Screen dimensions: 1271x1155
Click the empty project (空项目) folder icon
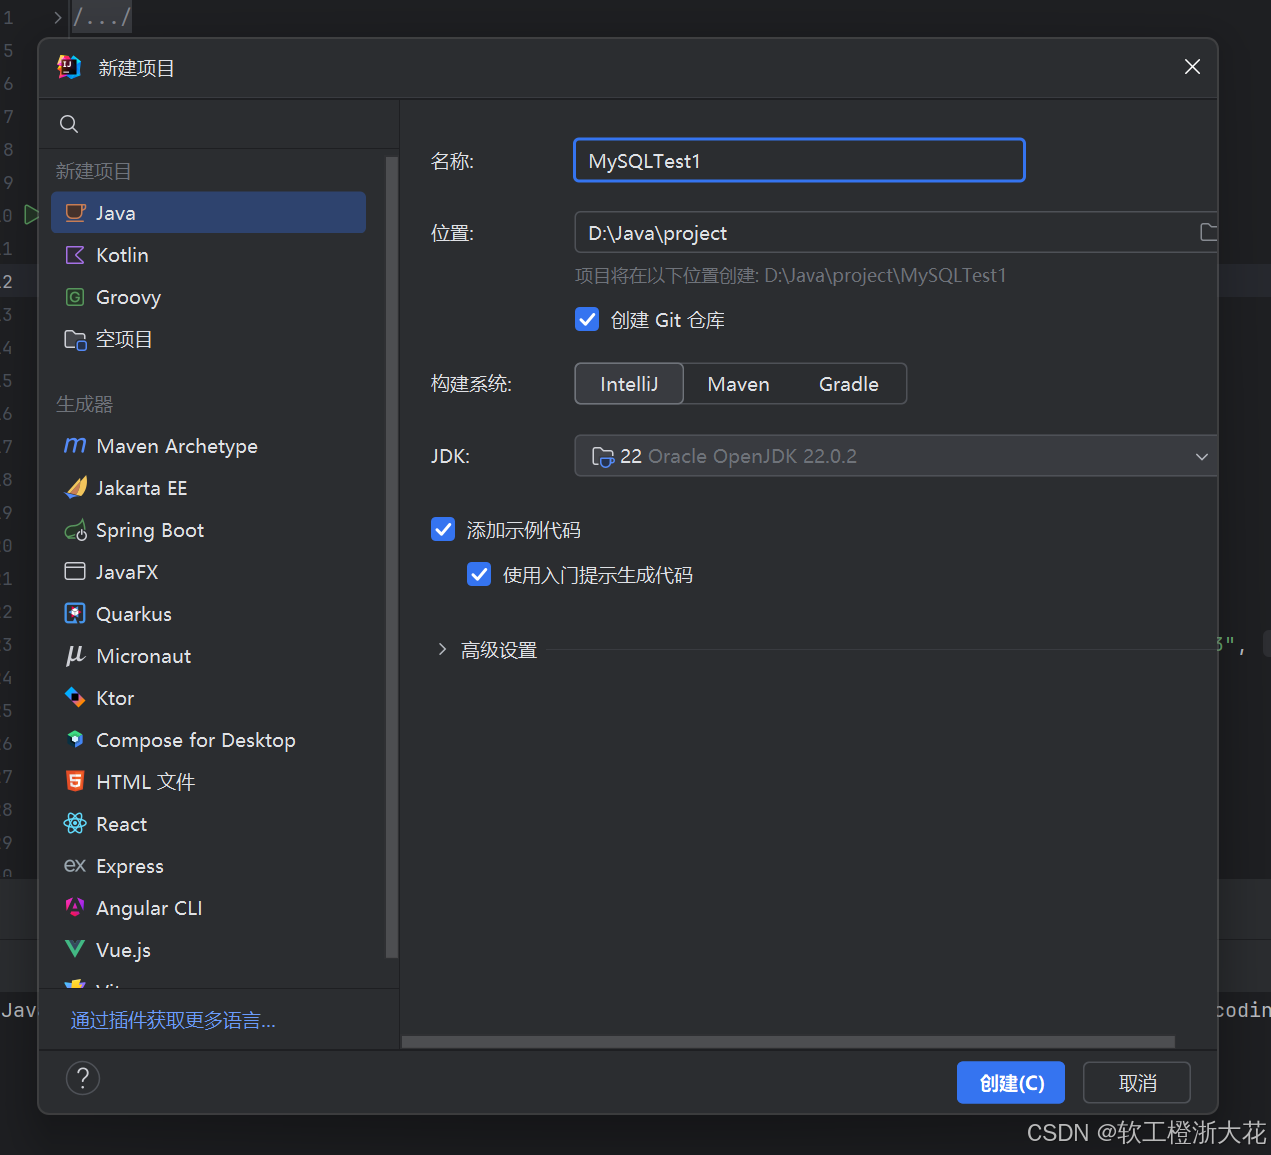click(x=75, y=340)
